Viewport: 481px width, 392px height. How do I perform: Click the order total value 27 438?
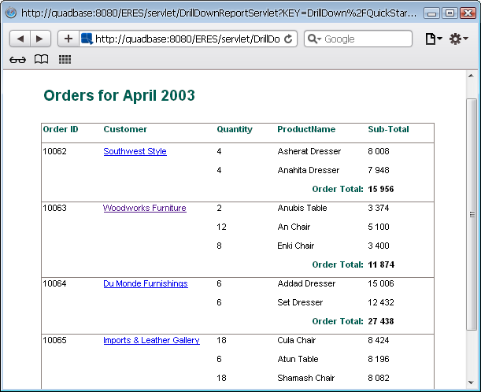(x=381, y=322)
